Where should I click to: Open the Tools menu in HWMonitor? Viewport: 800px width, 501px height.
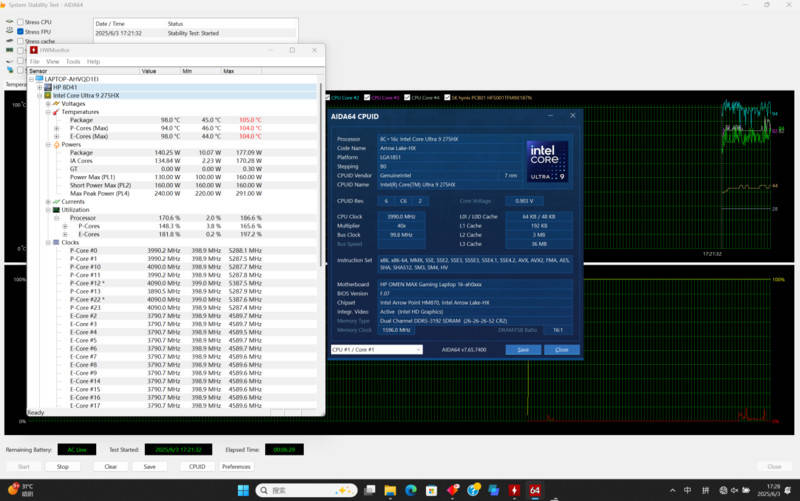click(x=73, y=62)
